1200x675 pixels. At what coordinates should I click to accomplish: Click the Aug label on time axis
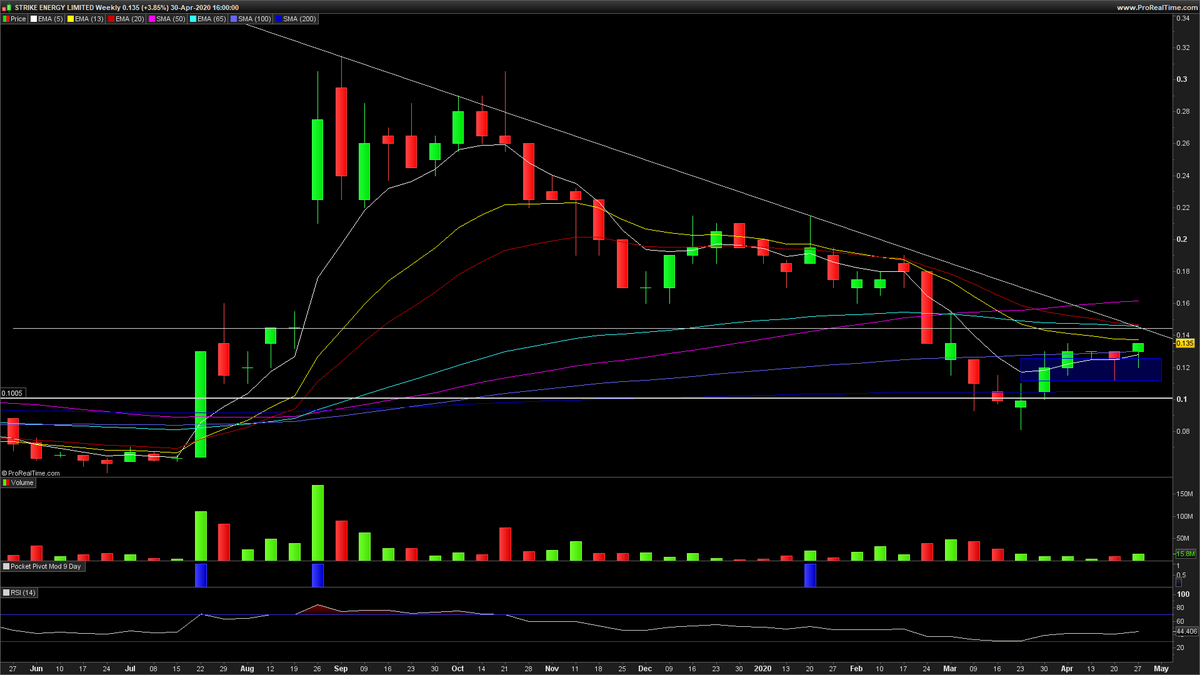click(x=246, y=666)
